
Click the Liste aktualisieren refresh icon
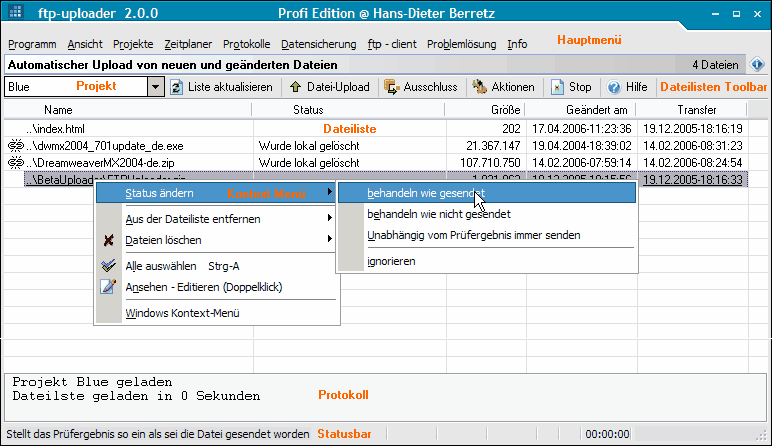(x=177, y=87)
